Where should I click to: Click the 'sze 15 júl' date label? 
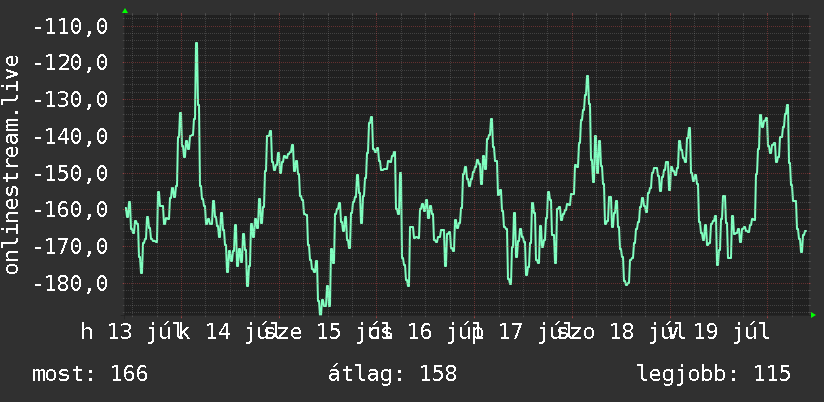(x=327, y=332)
